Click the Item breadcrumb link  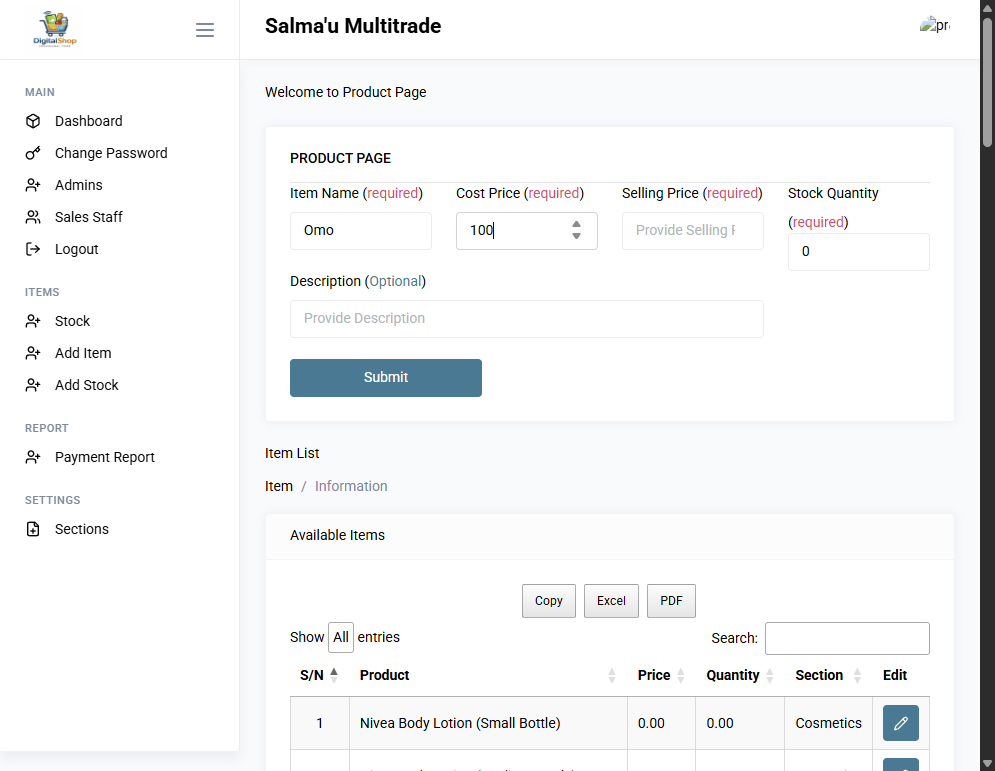[x=279, y=486]
